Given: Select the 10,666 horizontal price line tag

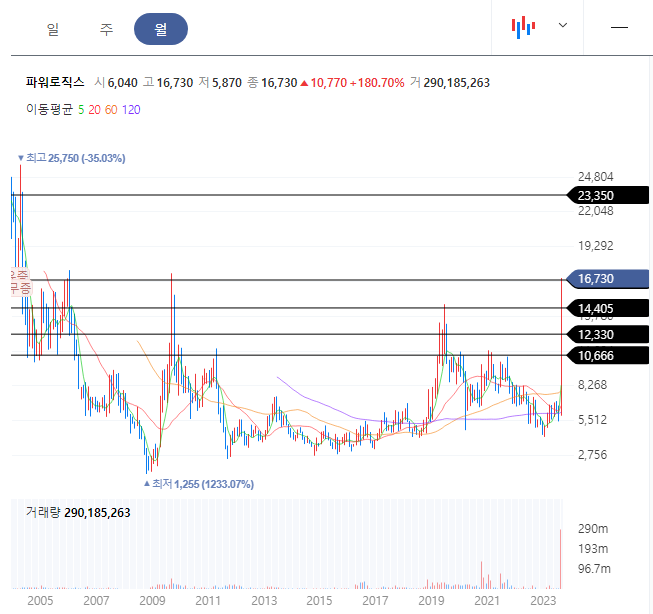Looking at the screenshot, I should coord(608,356).
